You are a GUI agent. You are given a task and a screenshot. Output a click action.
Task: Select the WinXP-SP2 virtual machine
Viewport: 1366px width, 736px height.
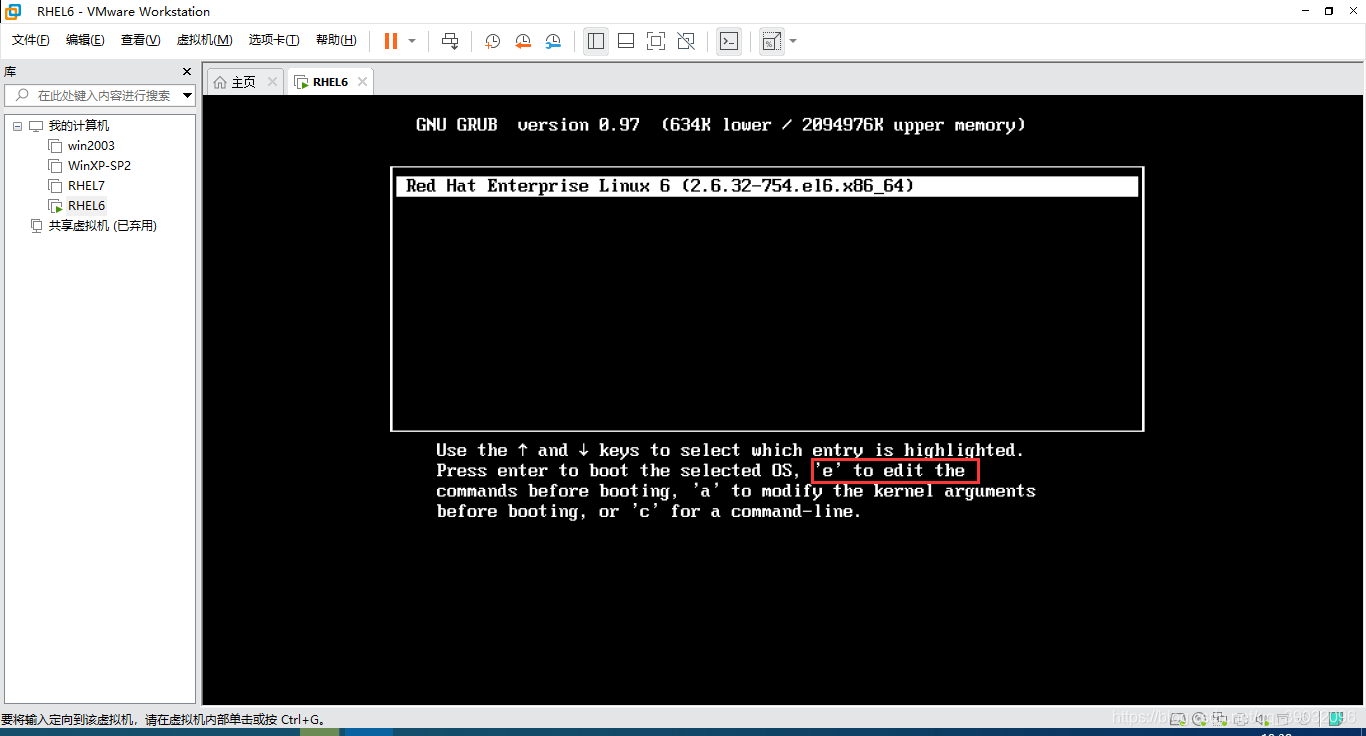[99, 166]
